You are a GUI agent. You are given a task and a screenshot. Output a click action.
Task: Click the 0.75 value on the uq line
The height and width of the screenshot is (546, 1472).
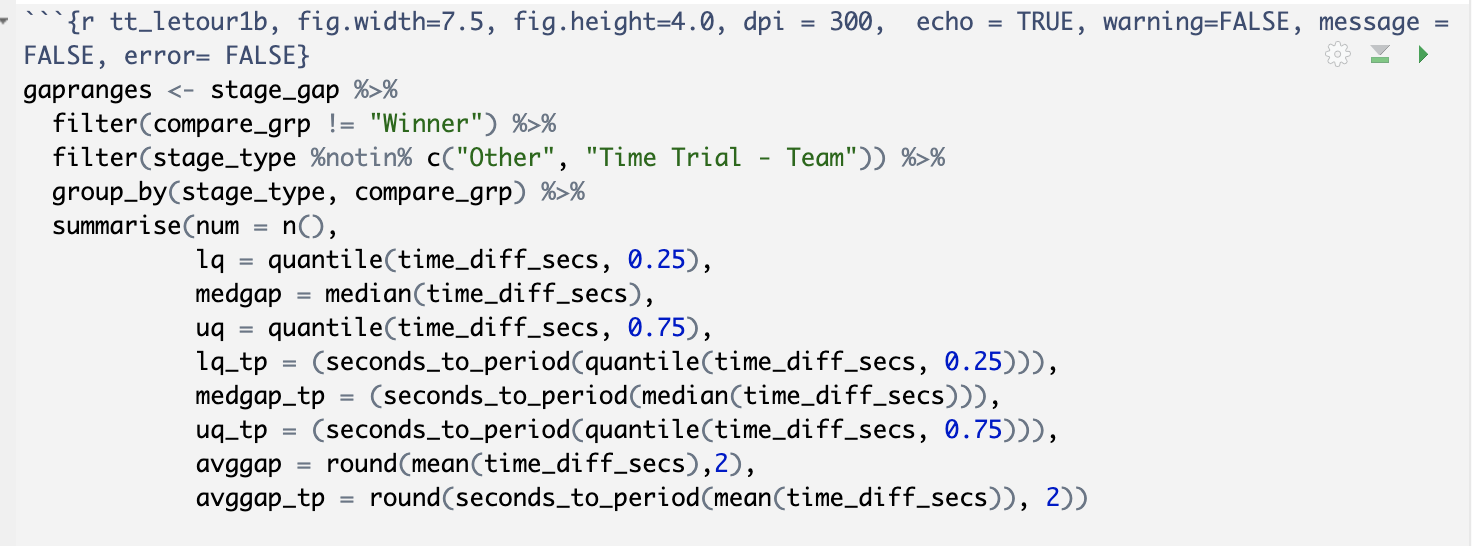click(656, 328)
